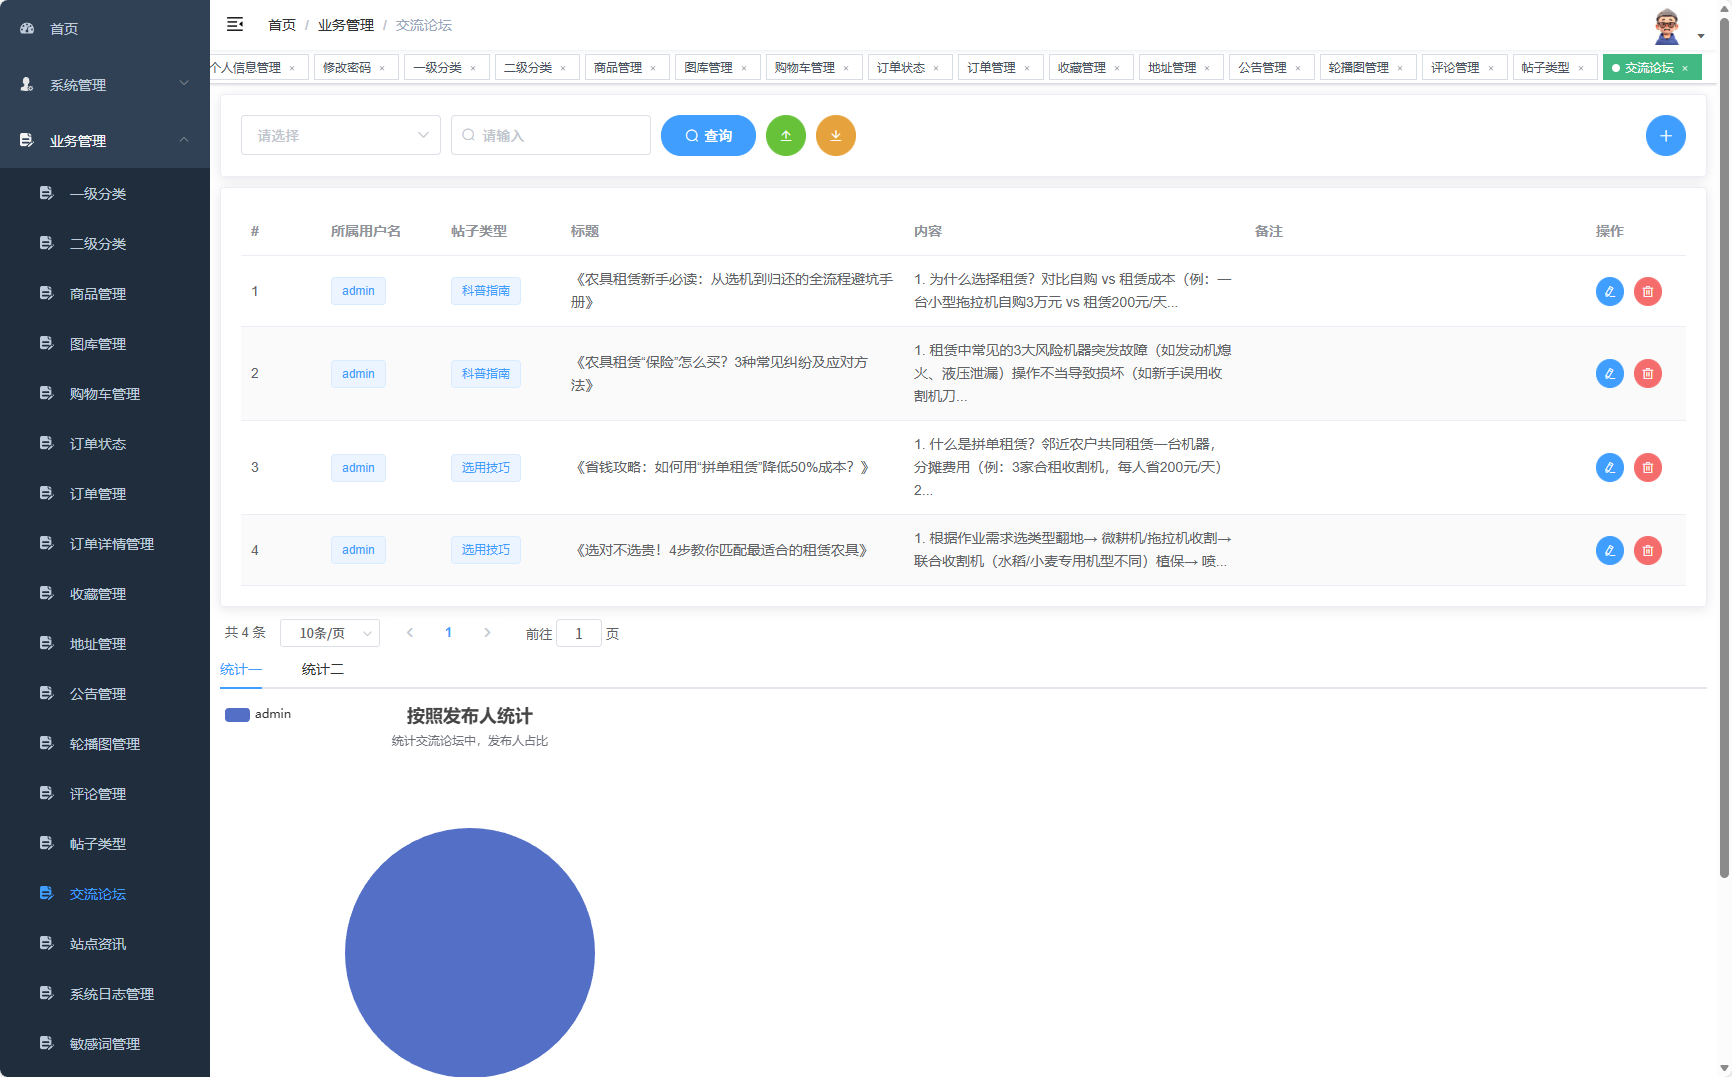Click the green upload icon
Screen dimensions: 1732x1077
786,135
